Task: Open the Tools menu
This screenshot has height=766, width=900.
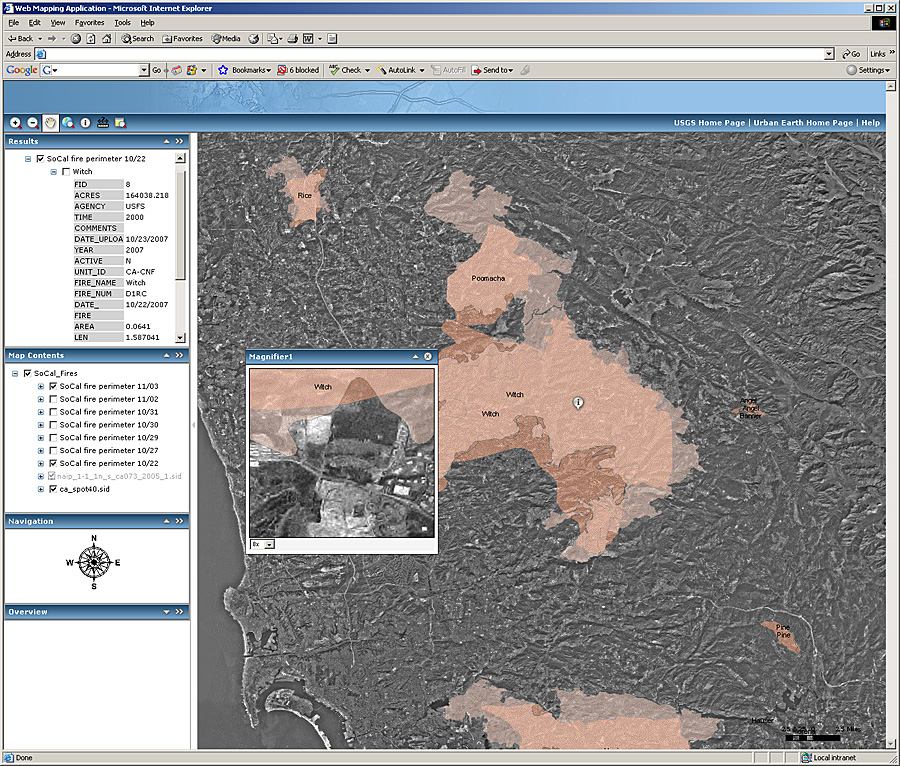Action: pos(122,22)
